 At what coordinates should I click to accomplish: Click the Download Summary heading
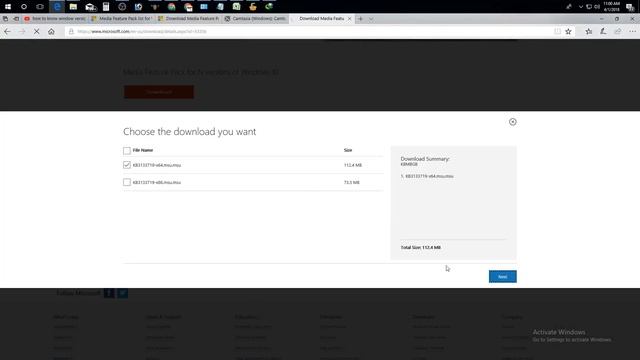(424, 159)
